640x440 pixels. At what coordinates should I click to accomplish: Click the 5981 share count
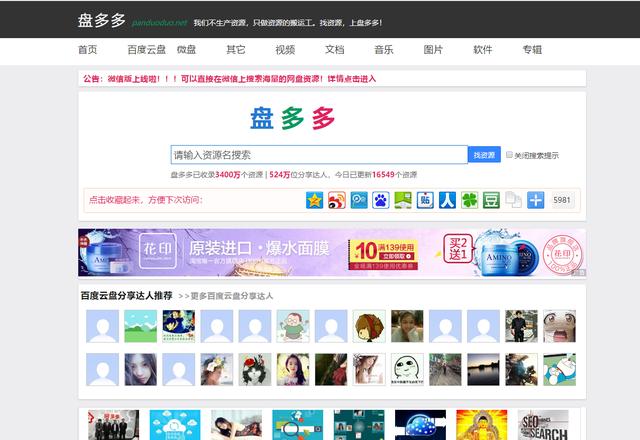click(x=562, y=200)
